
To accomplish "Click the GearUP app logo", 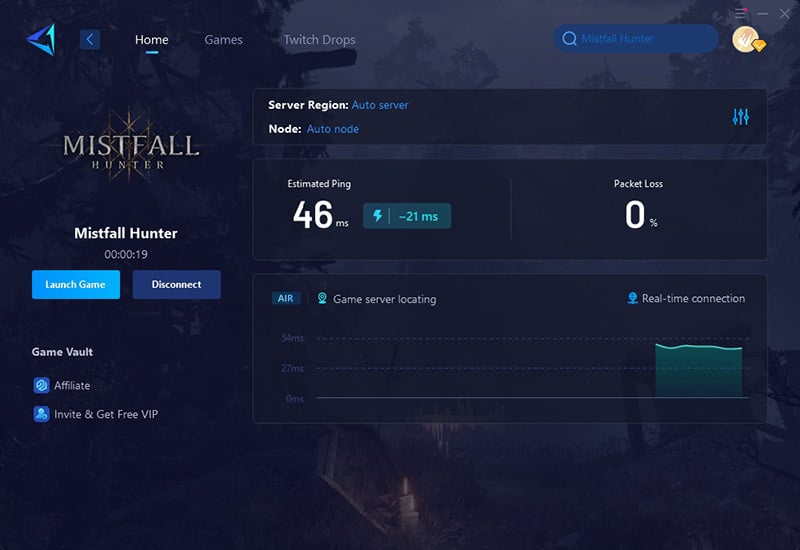I will [41, 39].
